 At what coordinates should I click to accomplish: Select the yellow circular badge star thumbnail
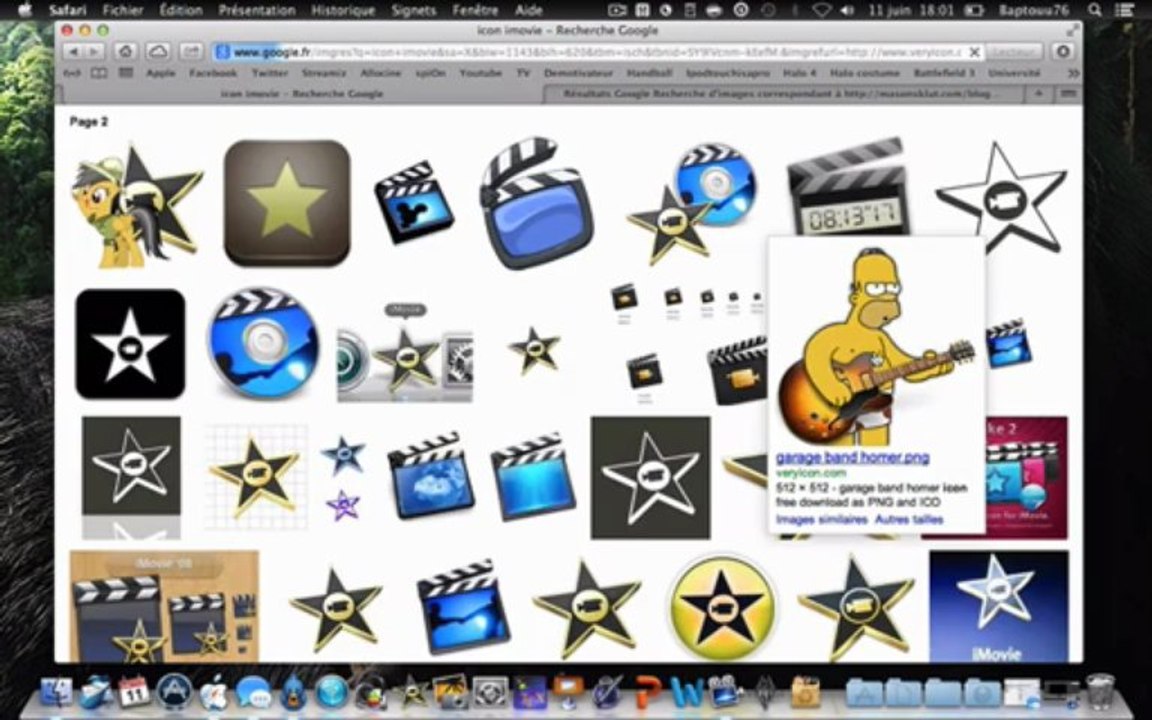coord(721,608)
